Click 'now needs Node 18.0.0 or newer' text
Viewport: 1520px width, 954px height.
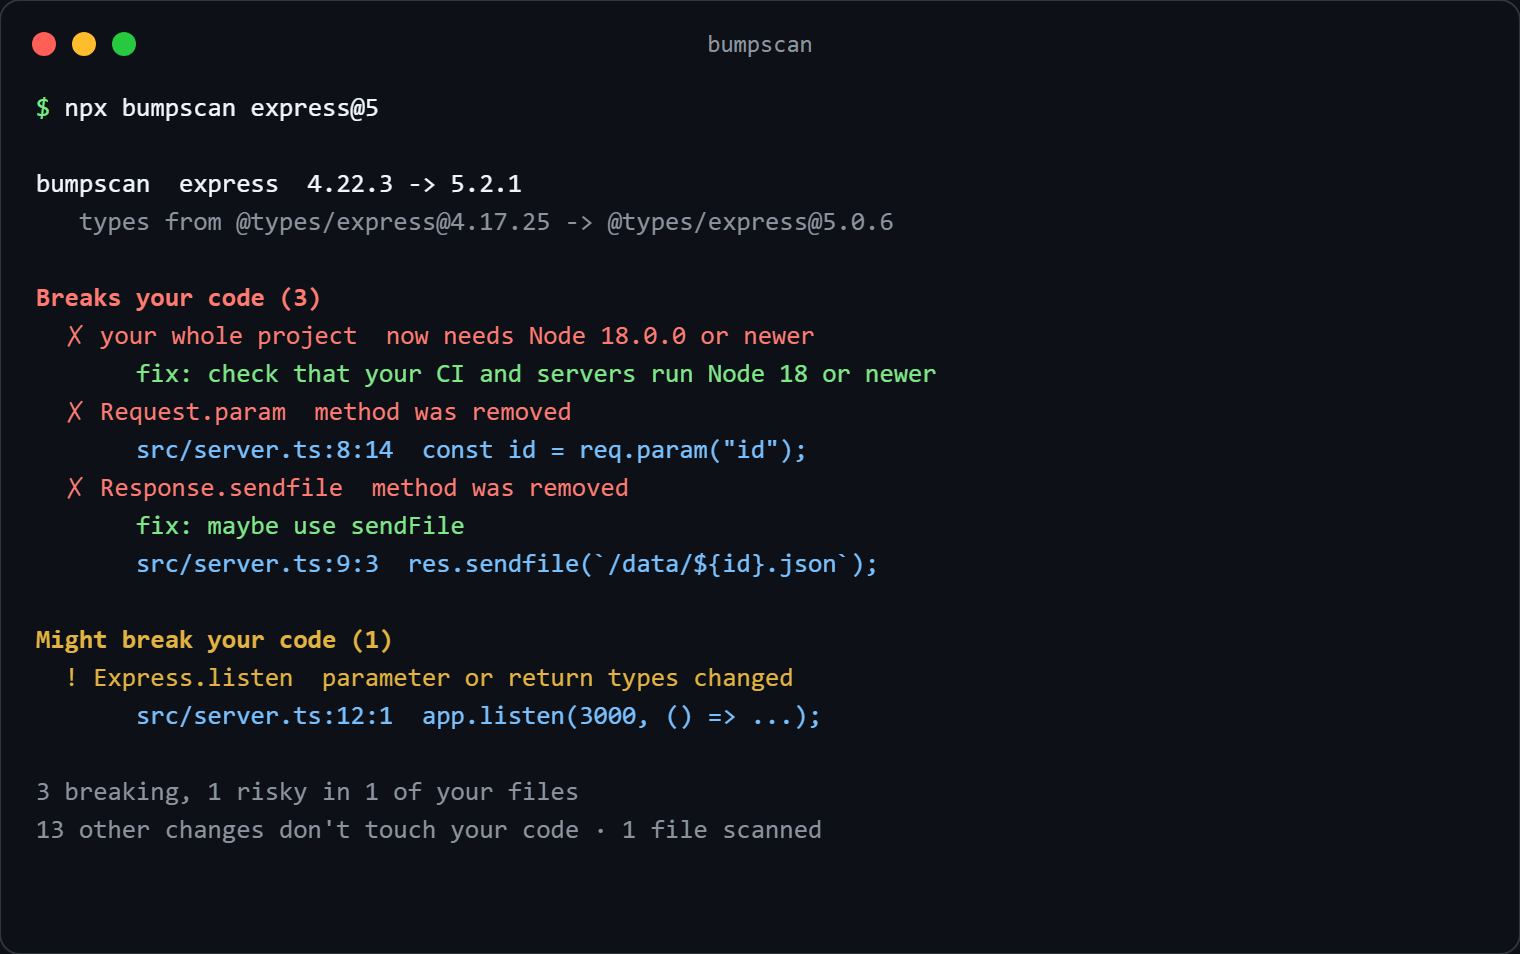(600, 336)
